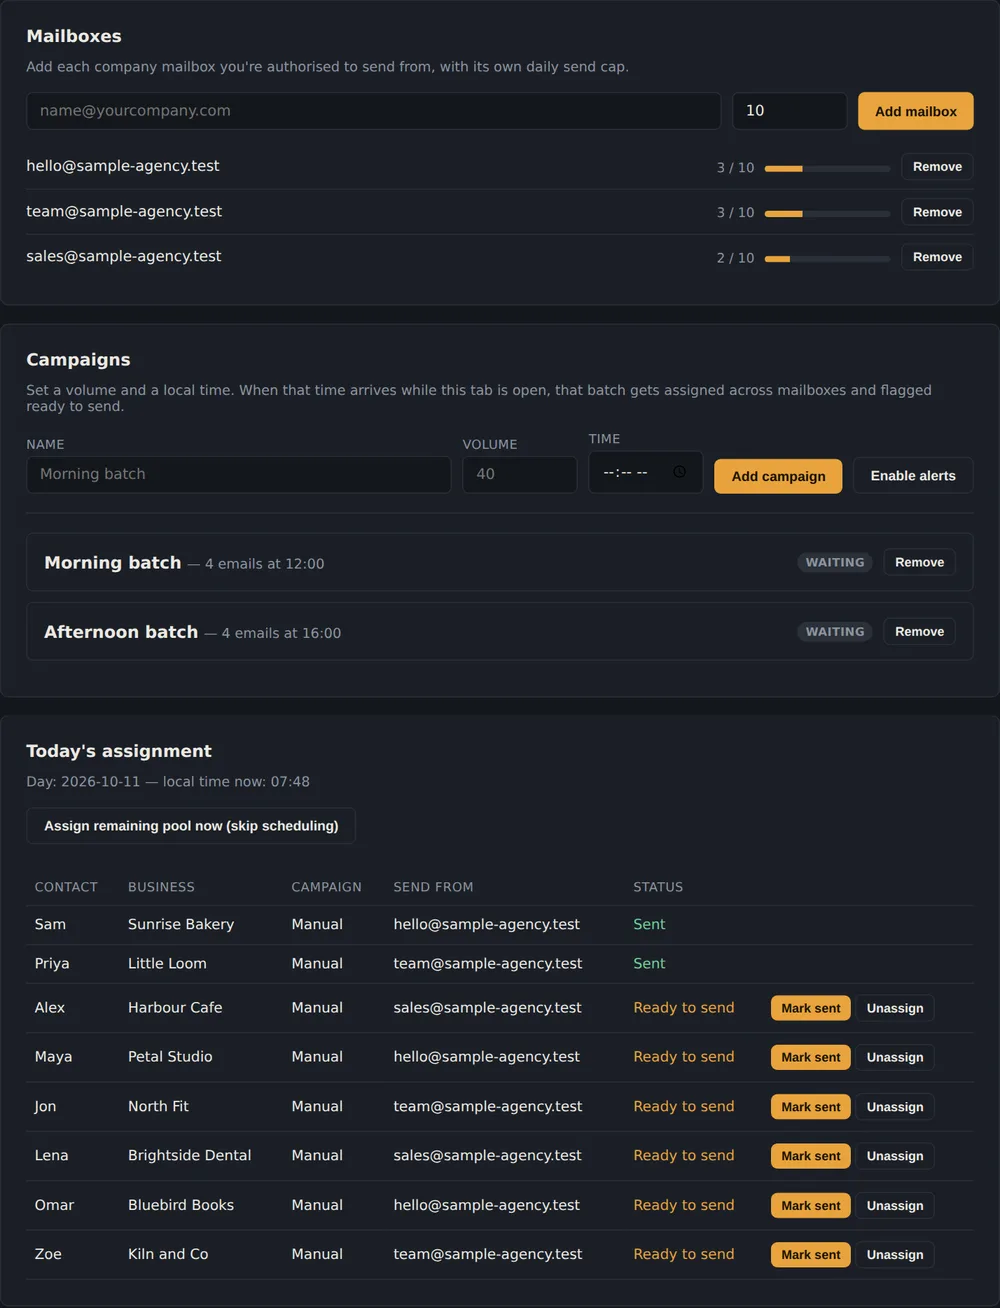Click Assign remaining pool now button
This screenshot has height=1308, width=1000.
coord(191,826)
